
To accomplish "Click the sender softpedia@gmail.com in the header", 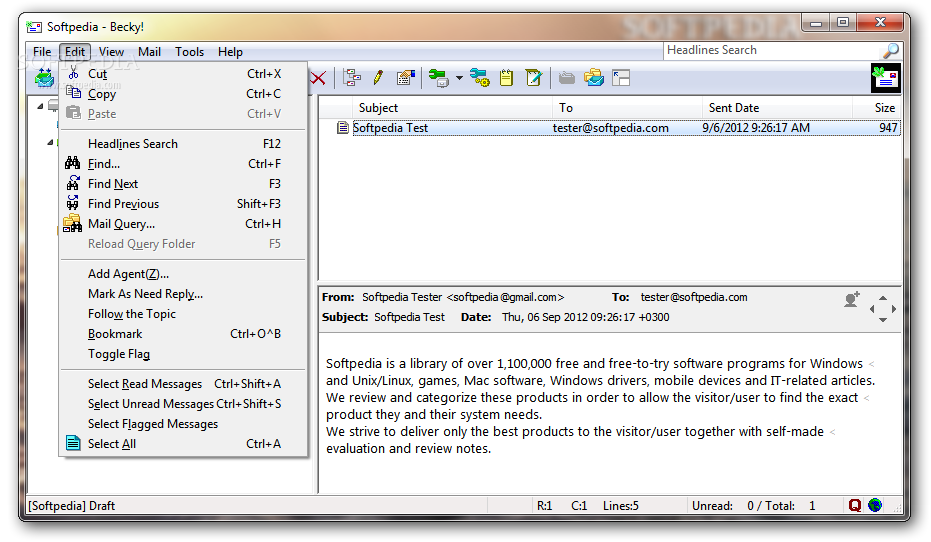I will point(505,297).
